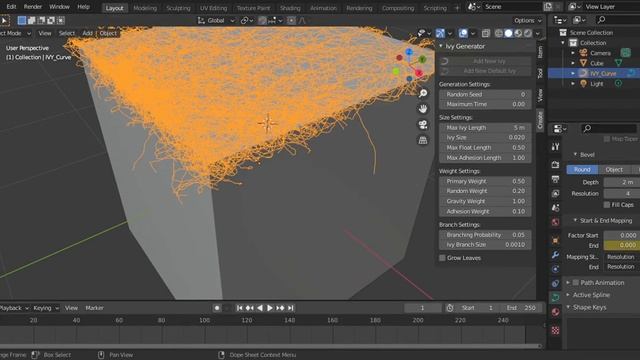Click the Max Ivy Length slider
Screen dimensions: 640x360
[485, 127]
